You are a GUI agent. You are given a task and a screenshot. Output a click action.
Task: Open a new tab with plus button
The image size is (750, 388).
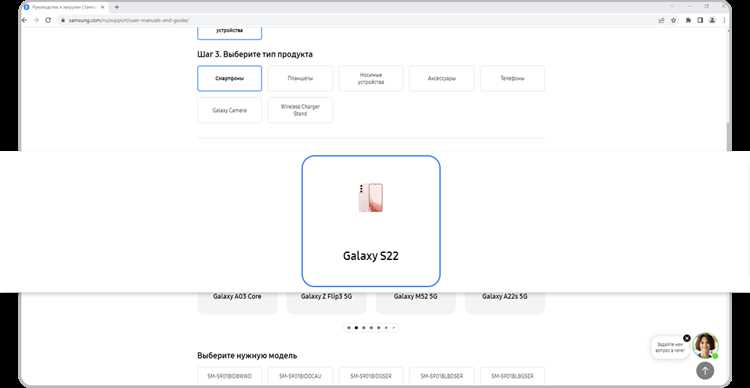tap(116, 7)
